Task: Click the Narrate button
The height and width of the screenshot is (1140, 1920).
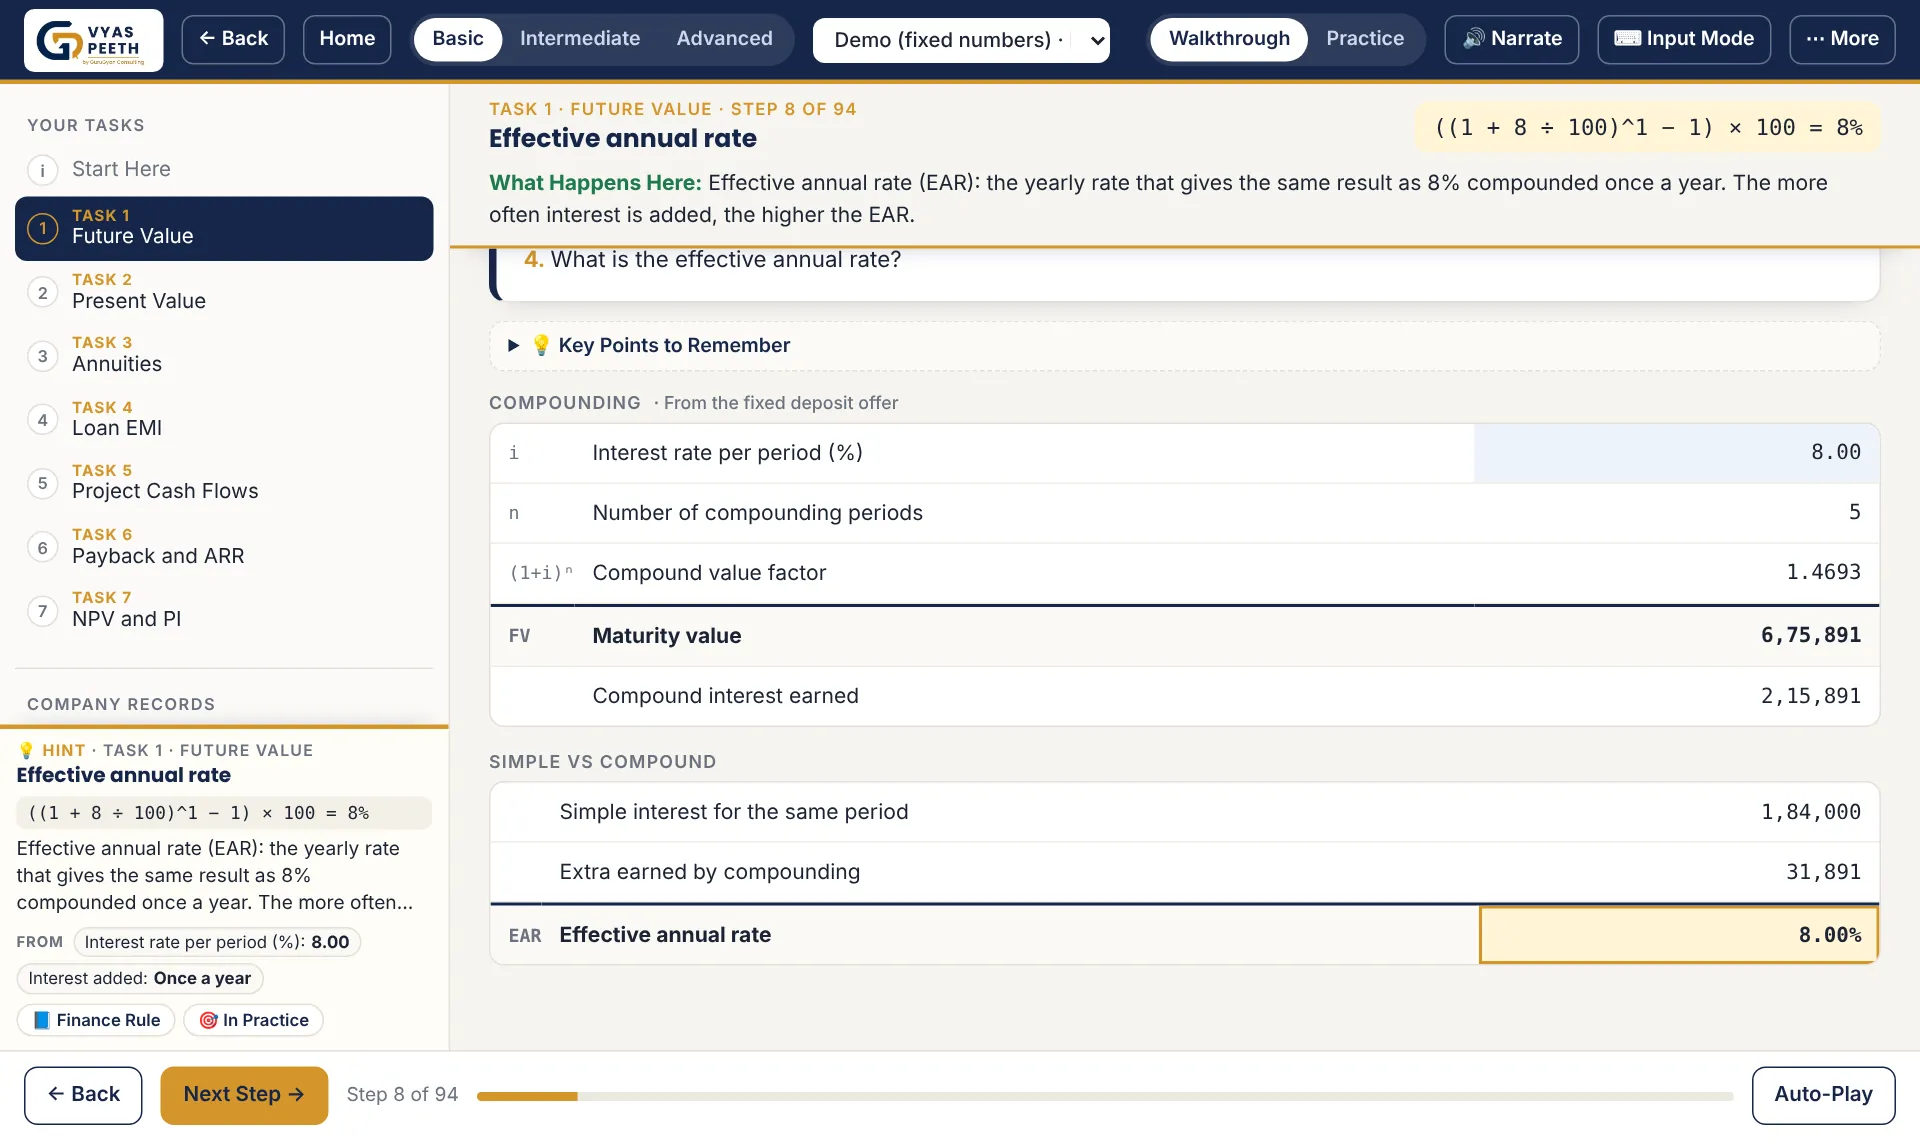Action: pyautogui.click(x=1511, y=39)
